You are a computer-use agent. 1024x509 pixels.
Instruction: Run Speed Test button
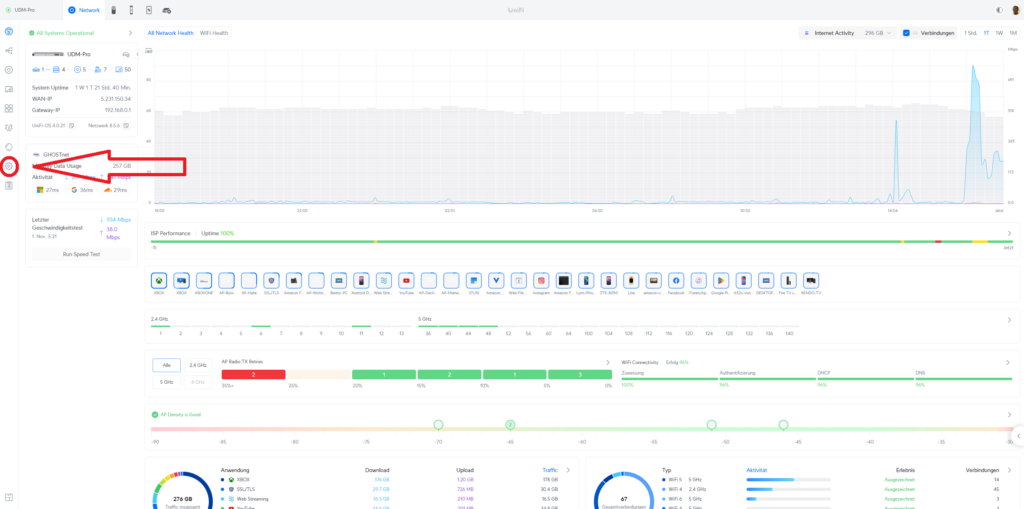tap(80, 255)
